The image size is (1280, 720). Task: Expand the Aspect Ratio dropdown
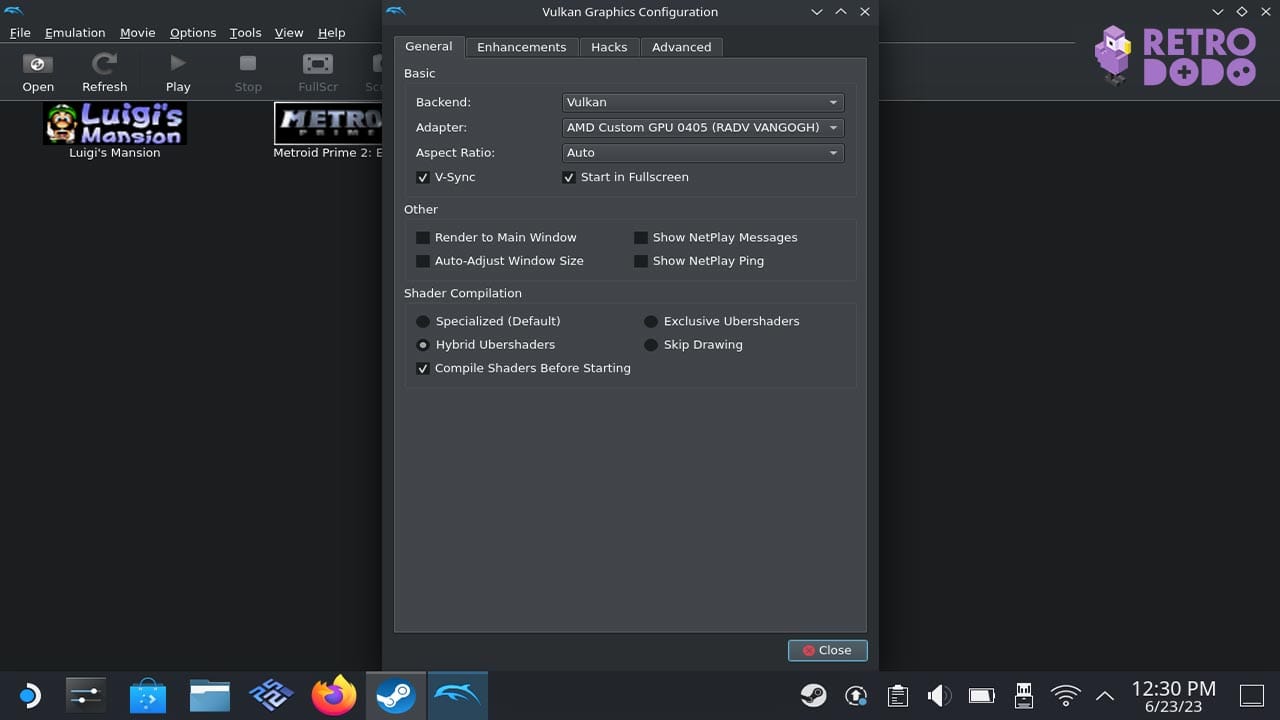tap(703, 153)
